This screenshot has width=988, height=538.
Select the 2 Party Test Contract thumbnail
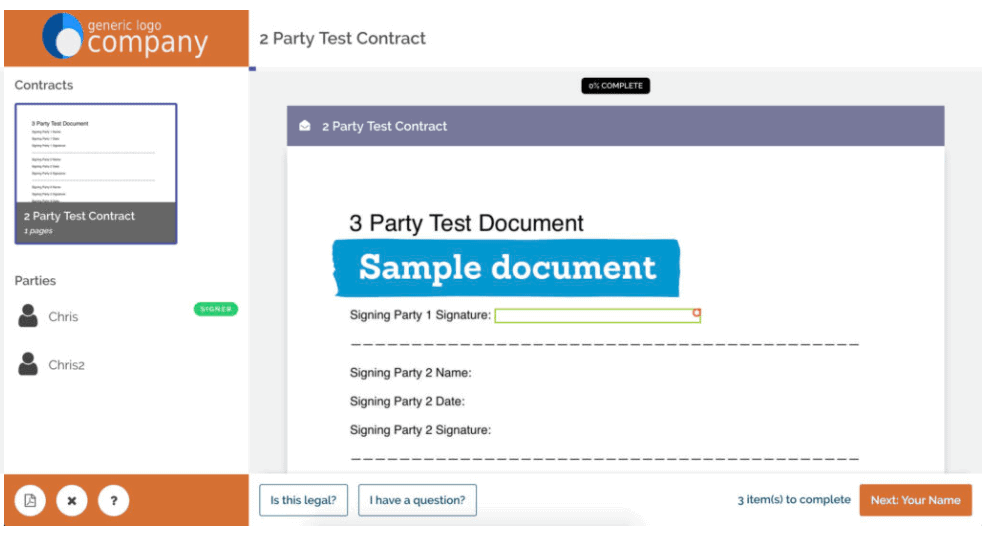point(96,174)
